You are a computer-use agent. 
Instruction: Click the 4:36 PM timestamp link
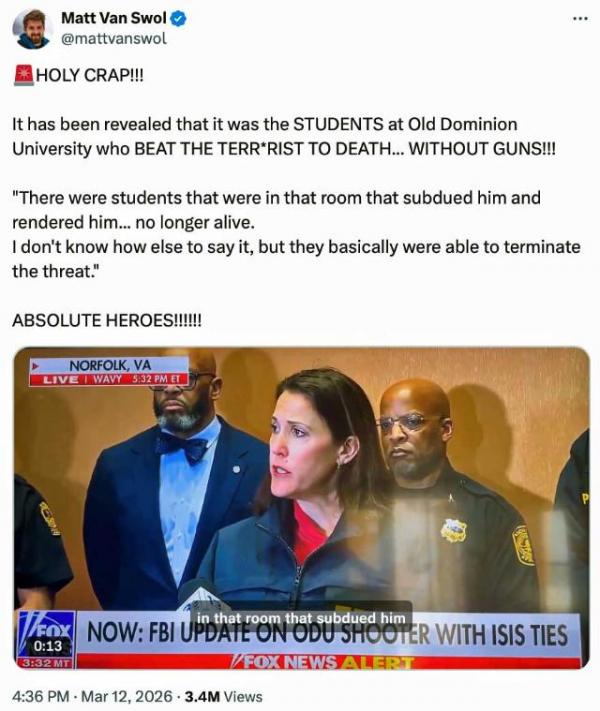40,696
